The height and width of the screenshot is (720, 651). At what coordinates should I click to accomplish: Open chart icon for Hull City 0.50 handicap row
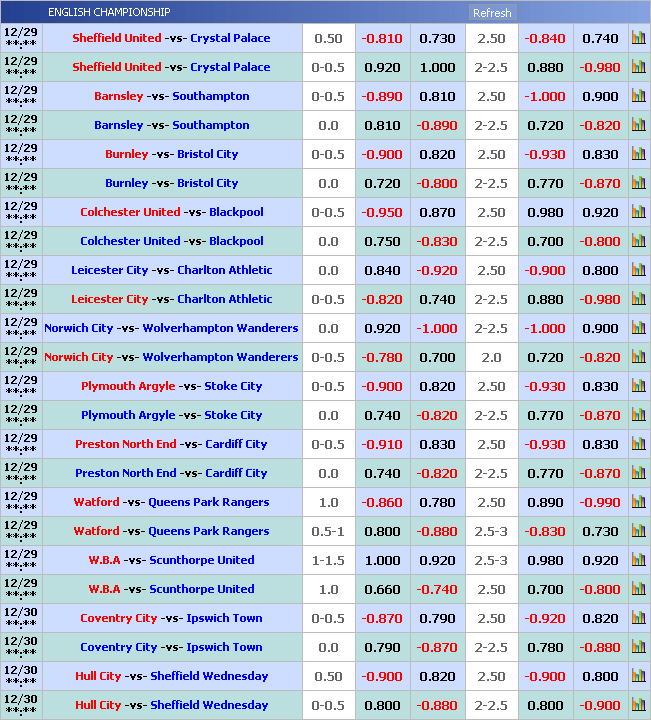[638, 676]
